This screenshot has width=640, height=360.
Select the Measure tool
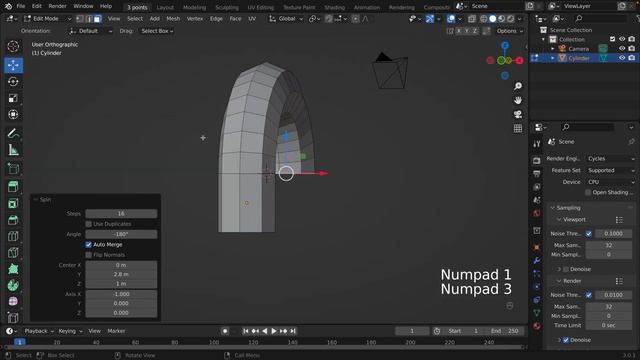13,150
